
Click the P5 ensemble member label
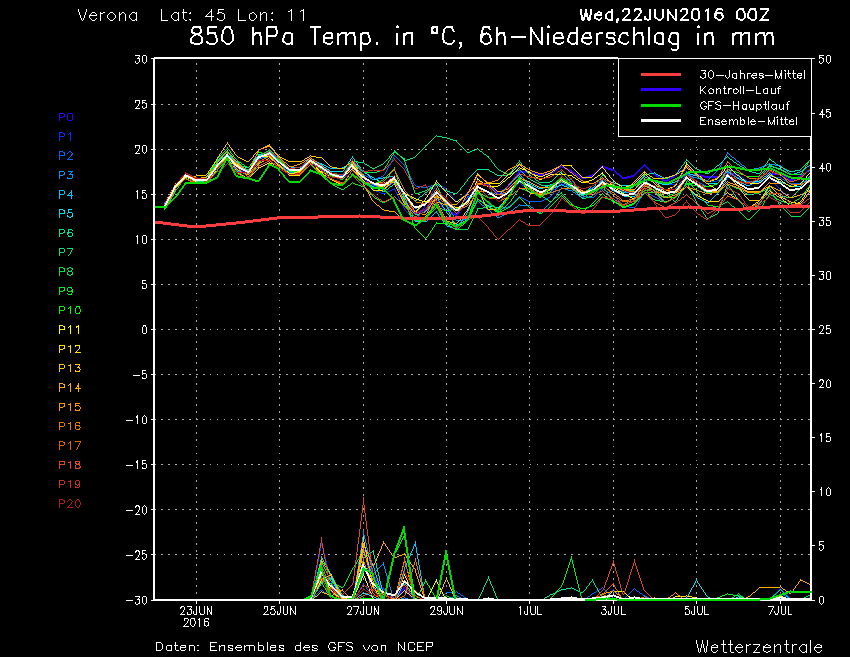pos(66,214)
